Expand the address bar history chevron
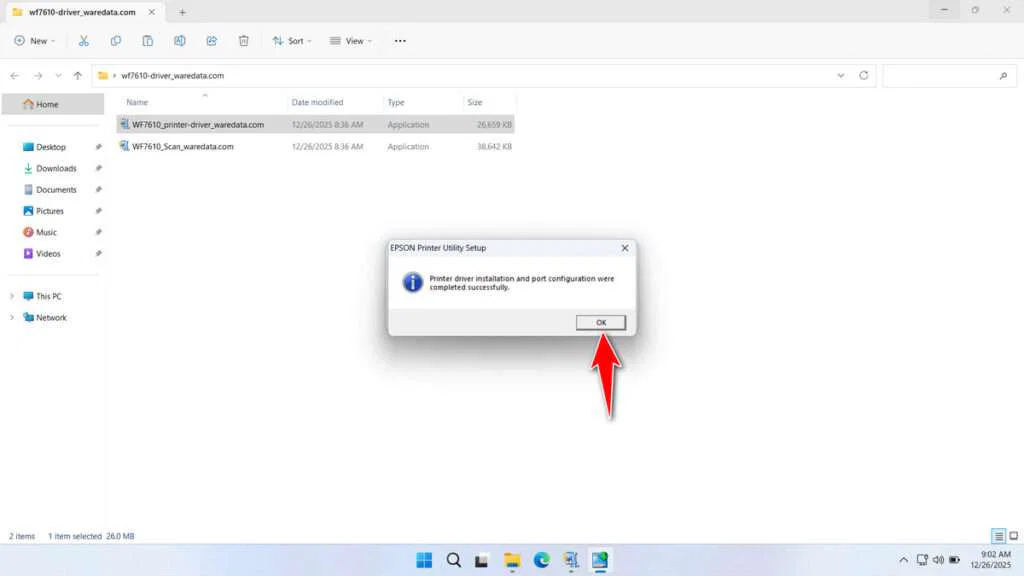1024x576 pixels. click(841, 75)
